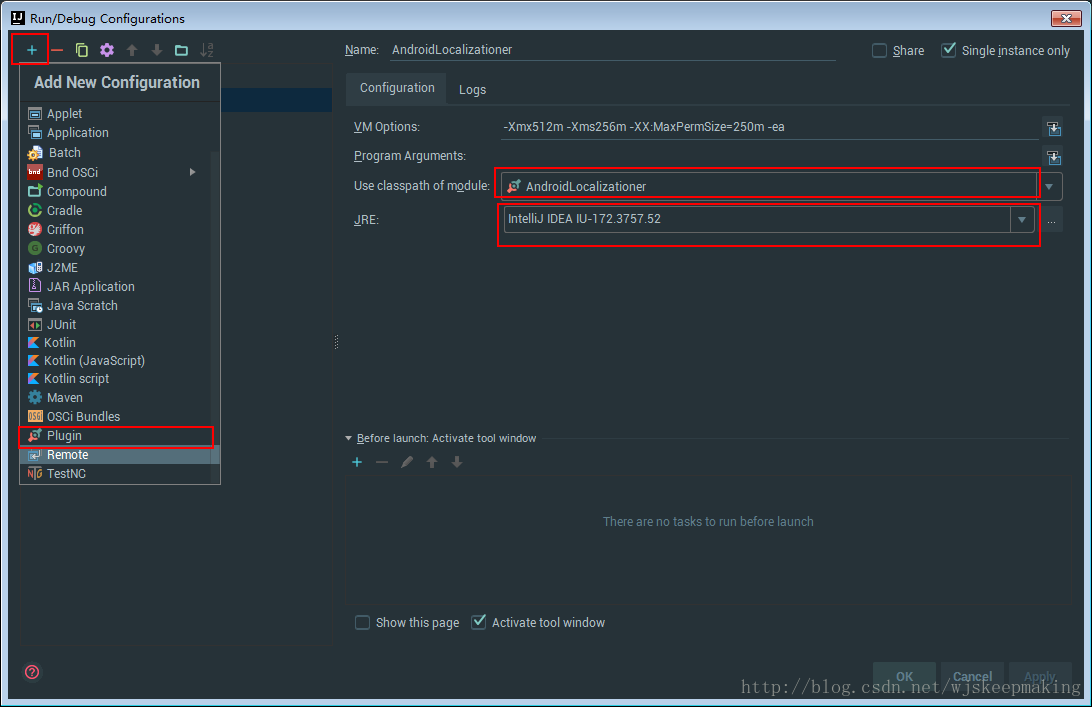Toggle the Share checkbox
This screenshot has height=707, width=1092.
click(x=880, y=50)
